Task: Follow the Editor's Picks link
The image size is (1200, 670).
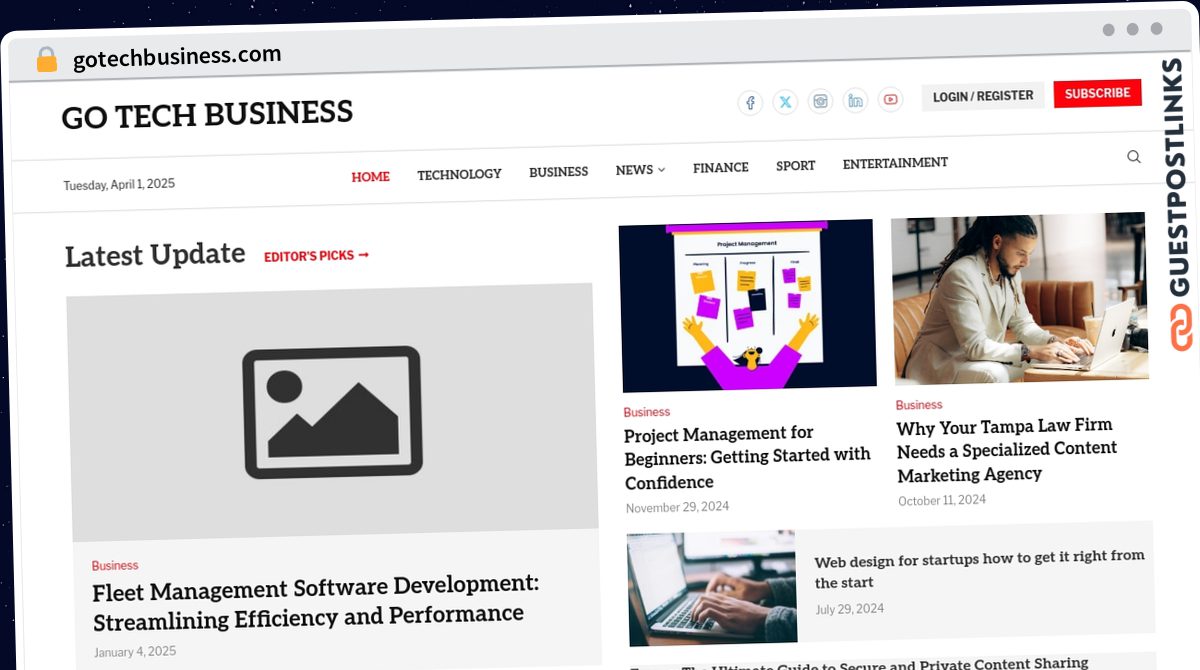Action: point(316,256)
